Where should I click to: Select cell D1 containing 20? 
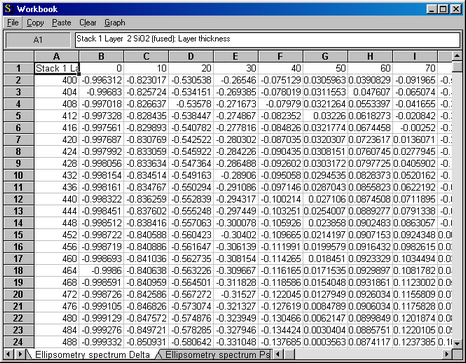(x=191, y=68)
